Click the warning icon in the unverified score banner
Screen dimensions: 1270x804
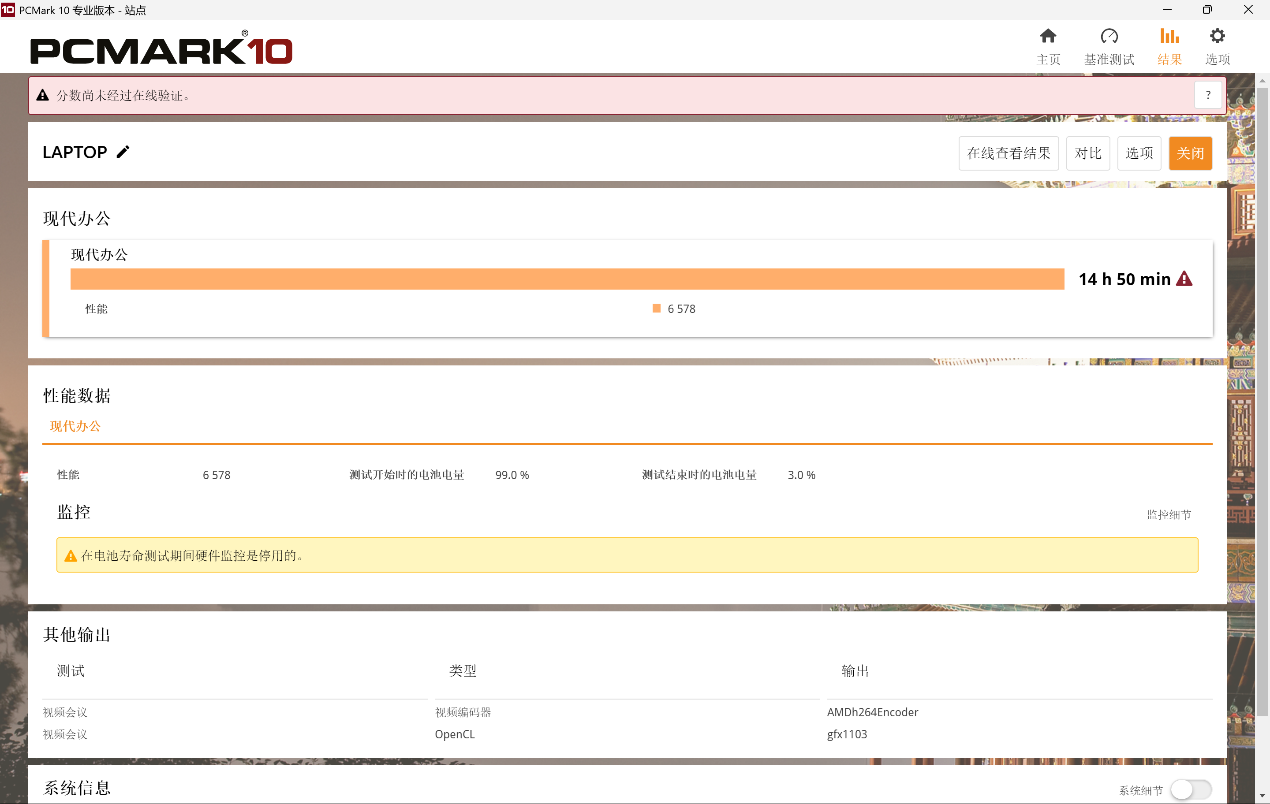(43, 96)
